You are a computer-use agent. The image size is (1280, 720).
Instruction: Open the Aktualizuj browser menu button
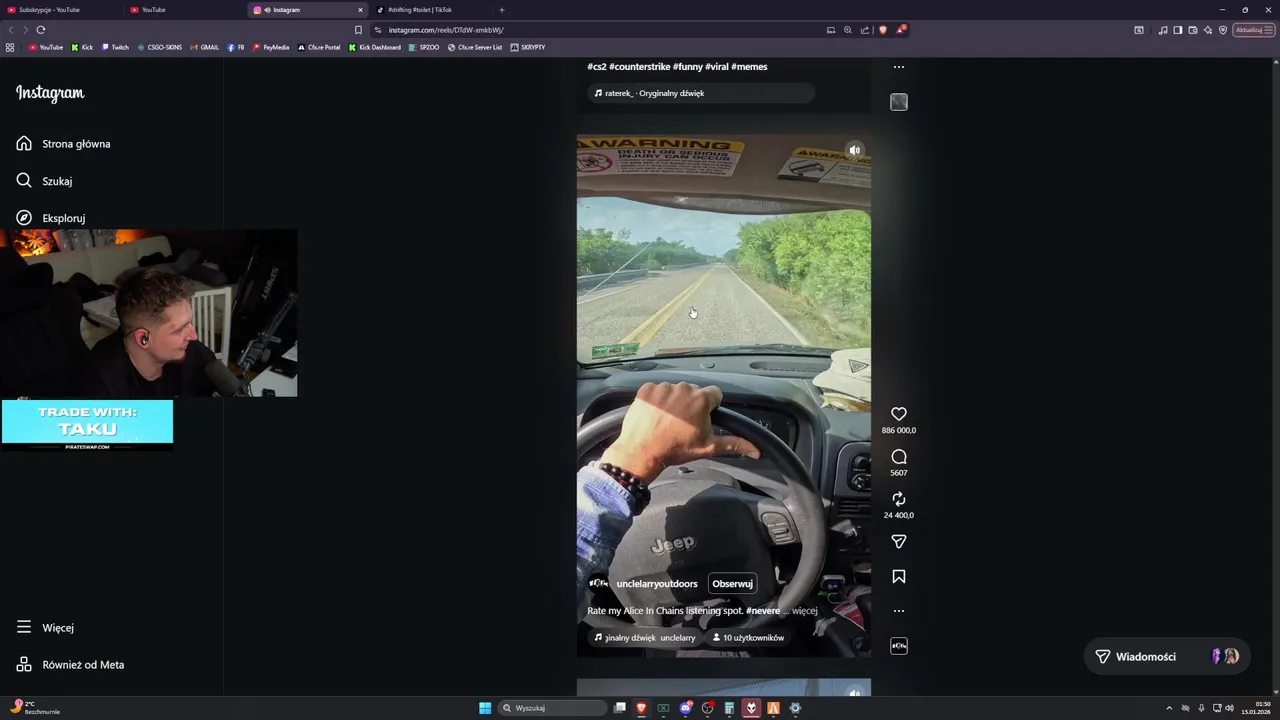click(1254, 30)
